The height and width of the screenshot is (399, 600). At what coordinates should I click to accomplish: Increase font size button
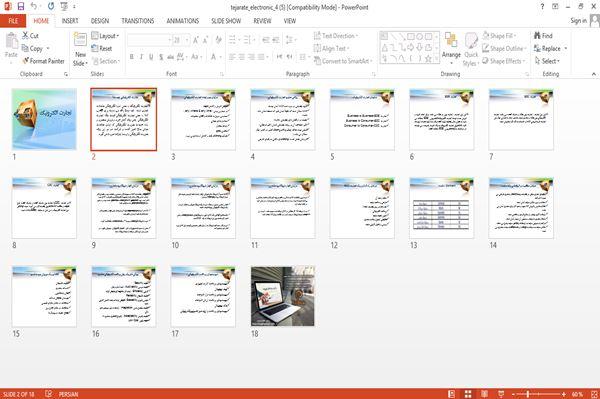(x=196, y=40)
